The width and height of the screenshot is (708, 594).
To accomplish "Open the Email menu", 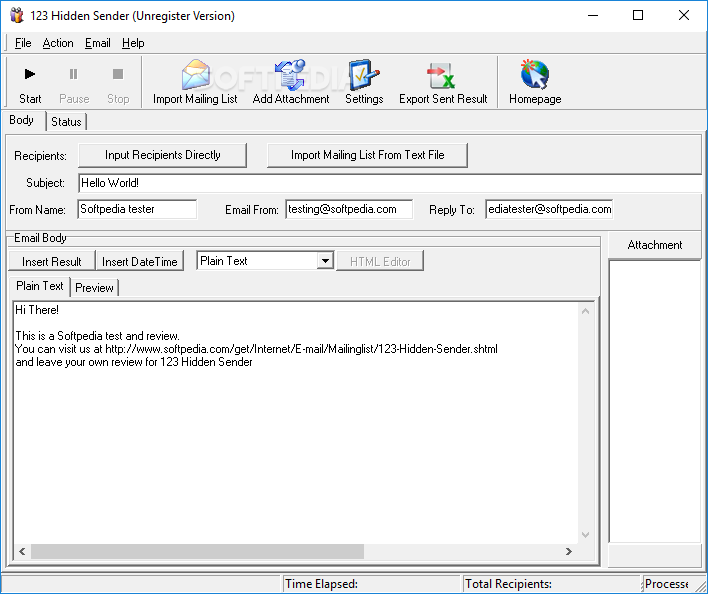I will click(x=98, y=43).
